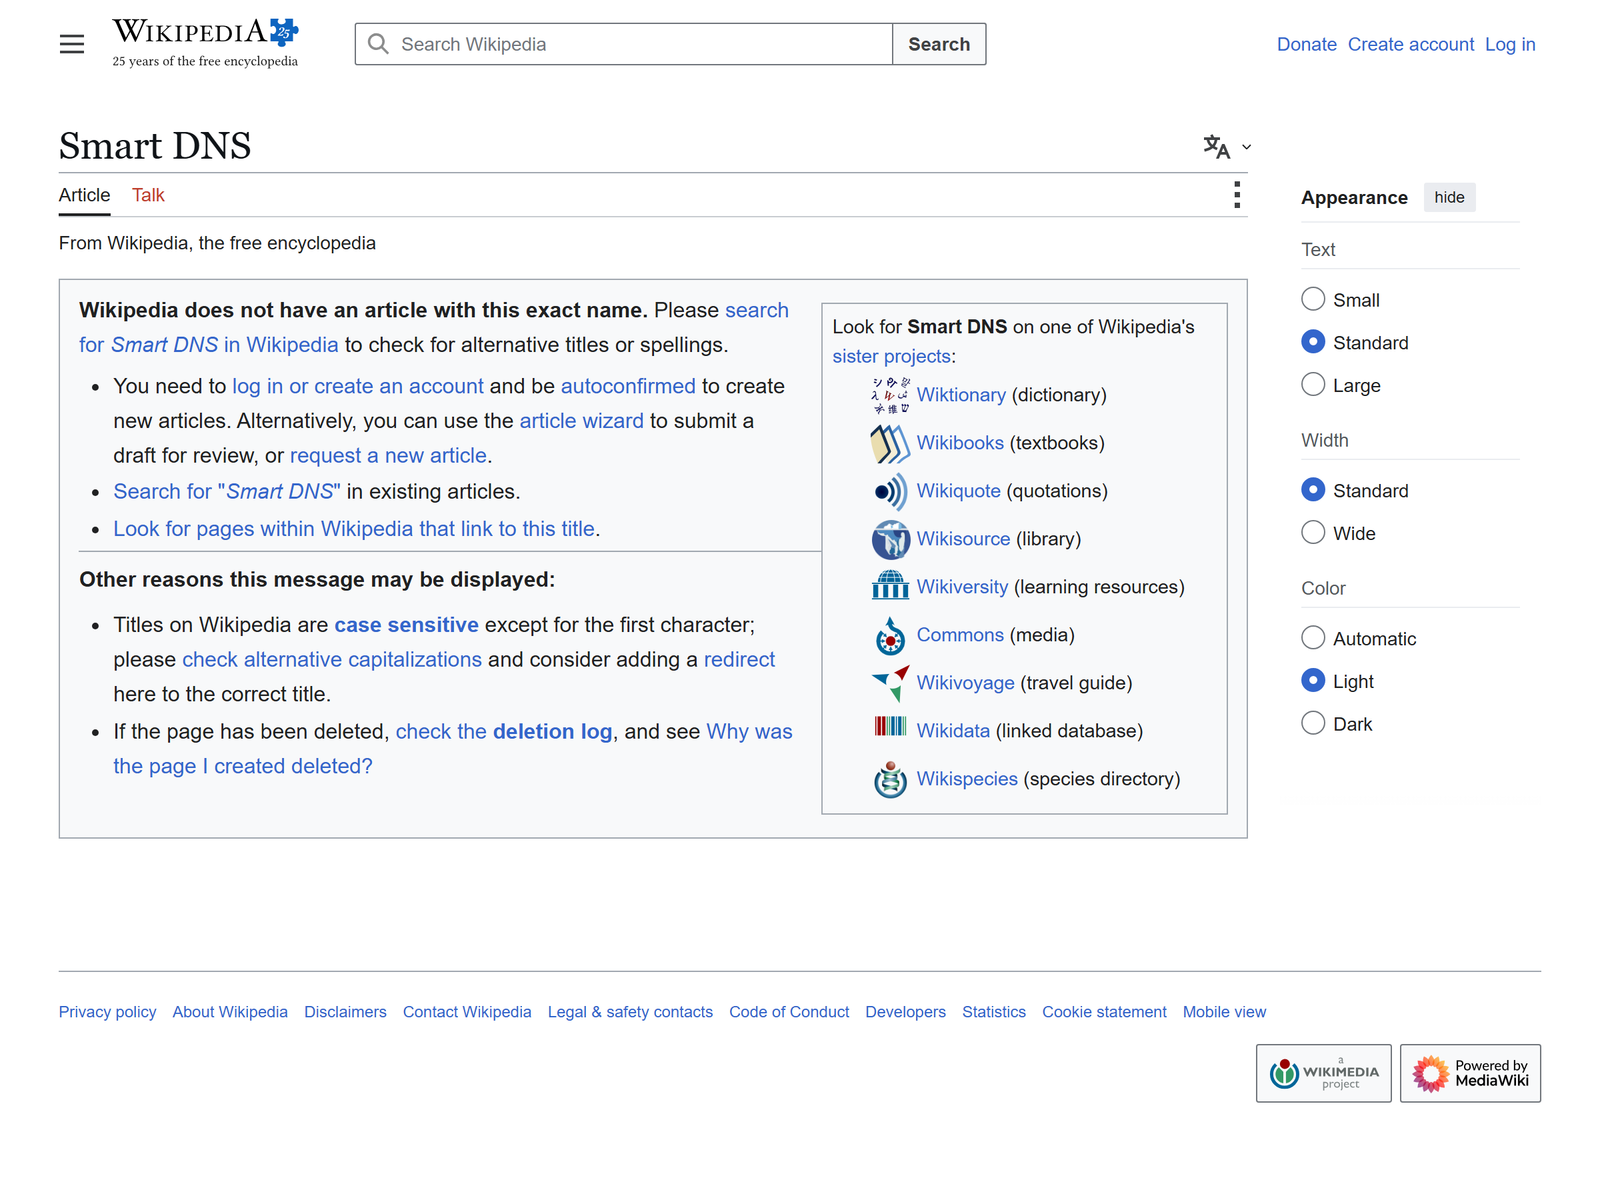Open the Wikidata link
The height and width of the screenshot is (1200, 1600).
pos(953,731)
